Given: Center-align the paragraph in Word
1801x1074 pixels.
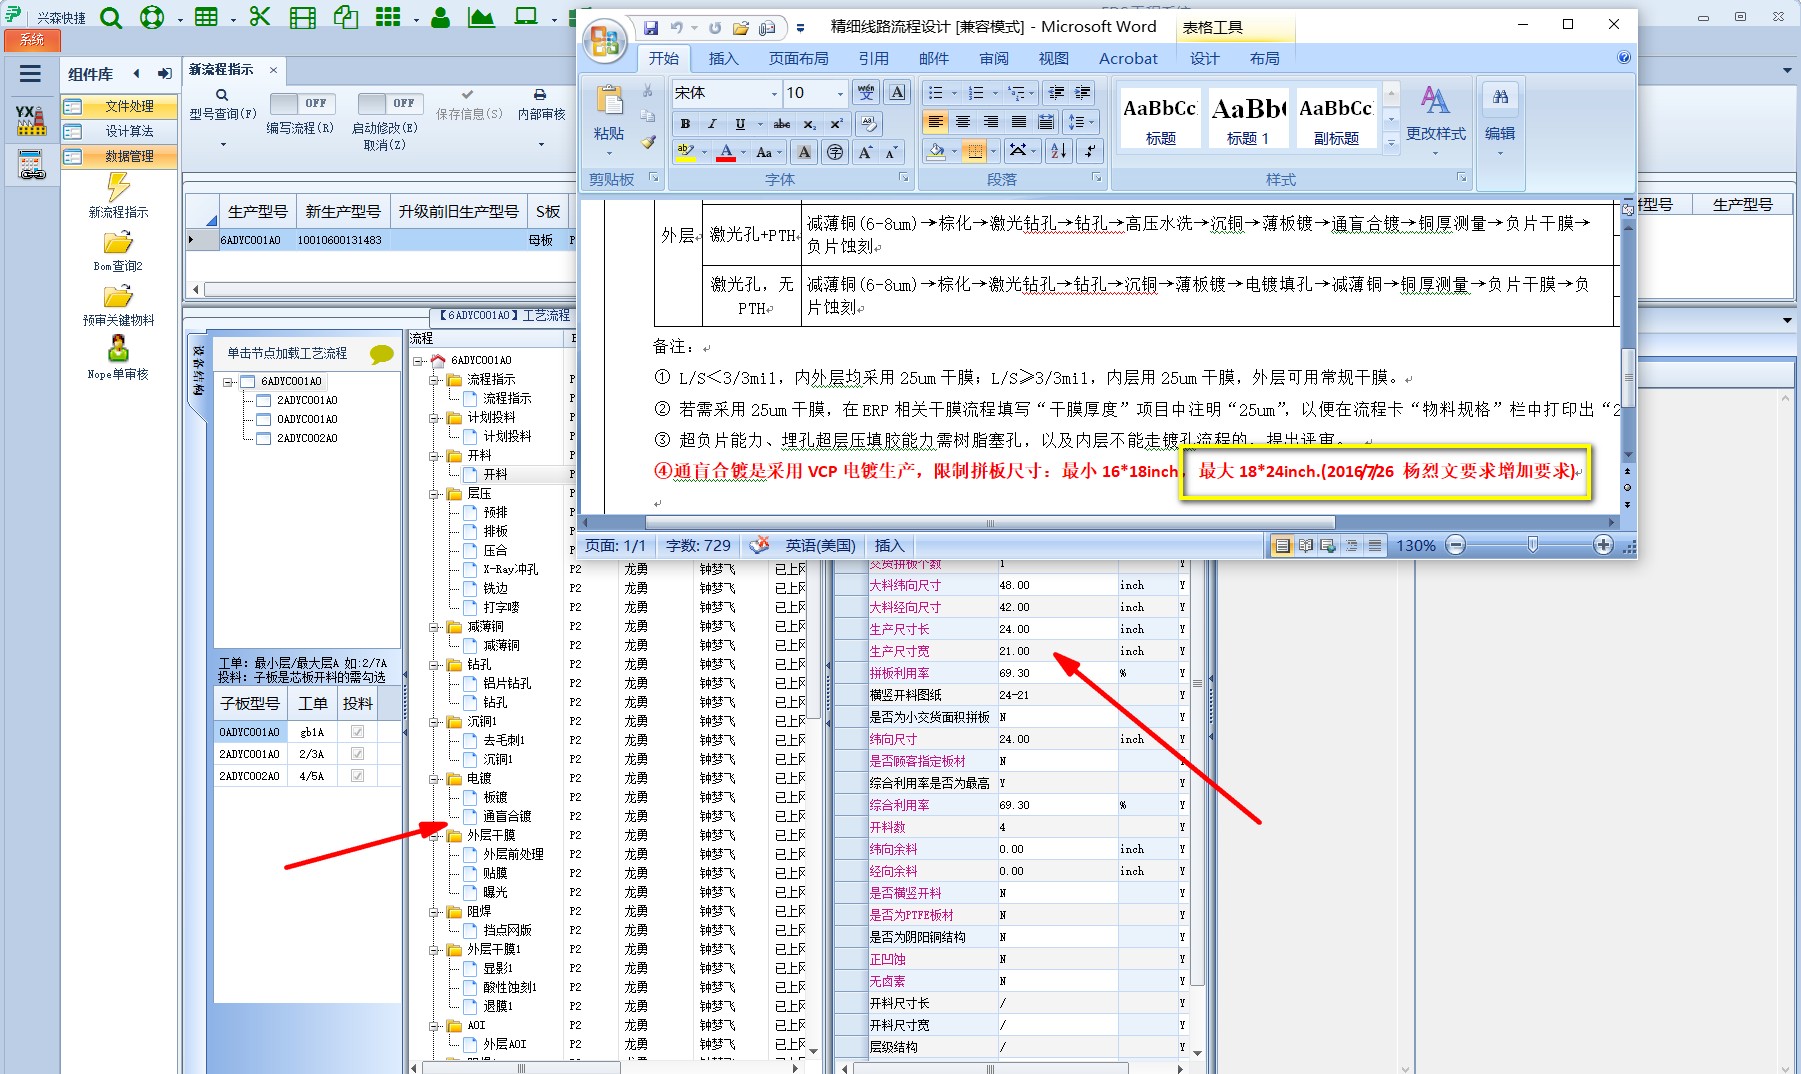Looking at the screenshot, I should click(963, 122).
